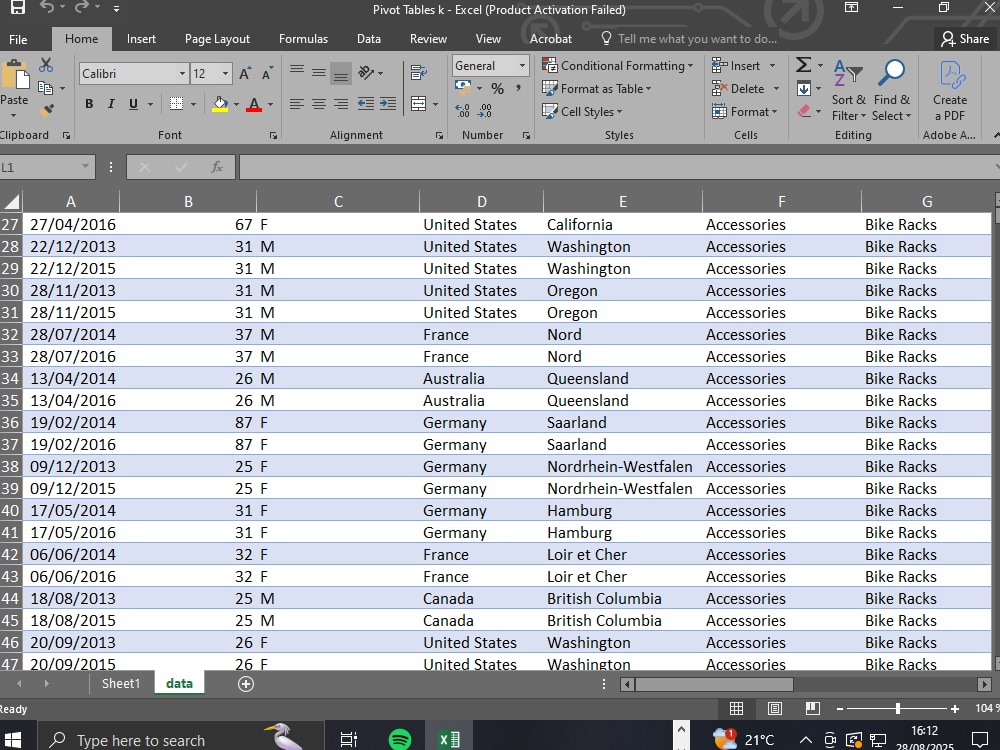Viewport: 1000px width, 750px height.
Task: Center text horizontally icon
Action: [319, 104]
